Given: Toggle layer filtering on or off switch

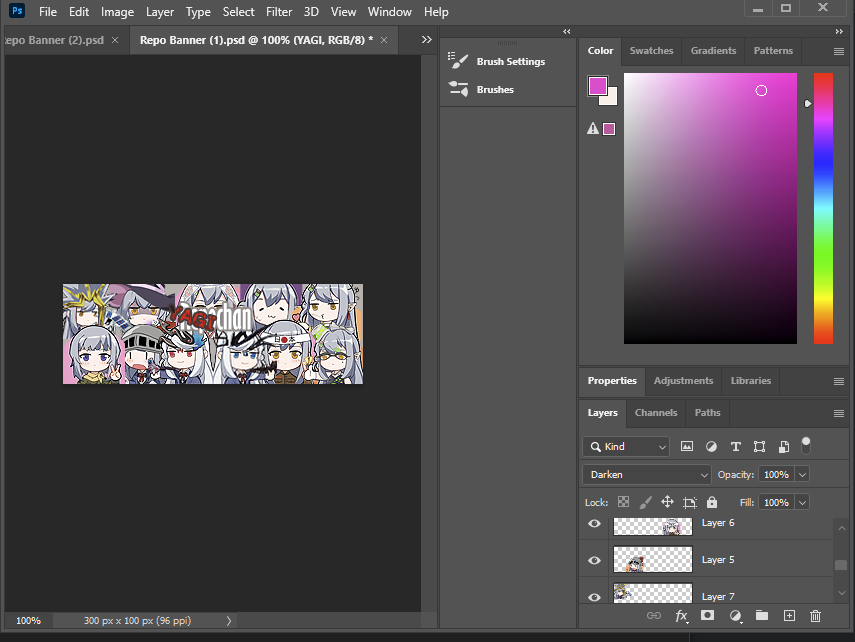Looking at the screenshot, I should click(x=806, y=446).
